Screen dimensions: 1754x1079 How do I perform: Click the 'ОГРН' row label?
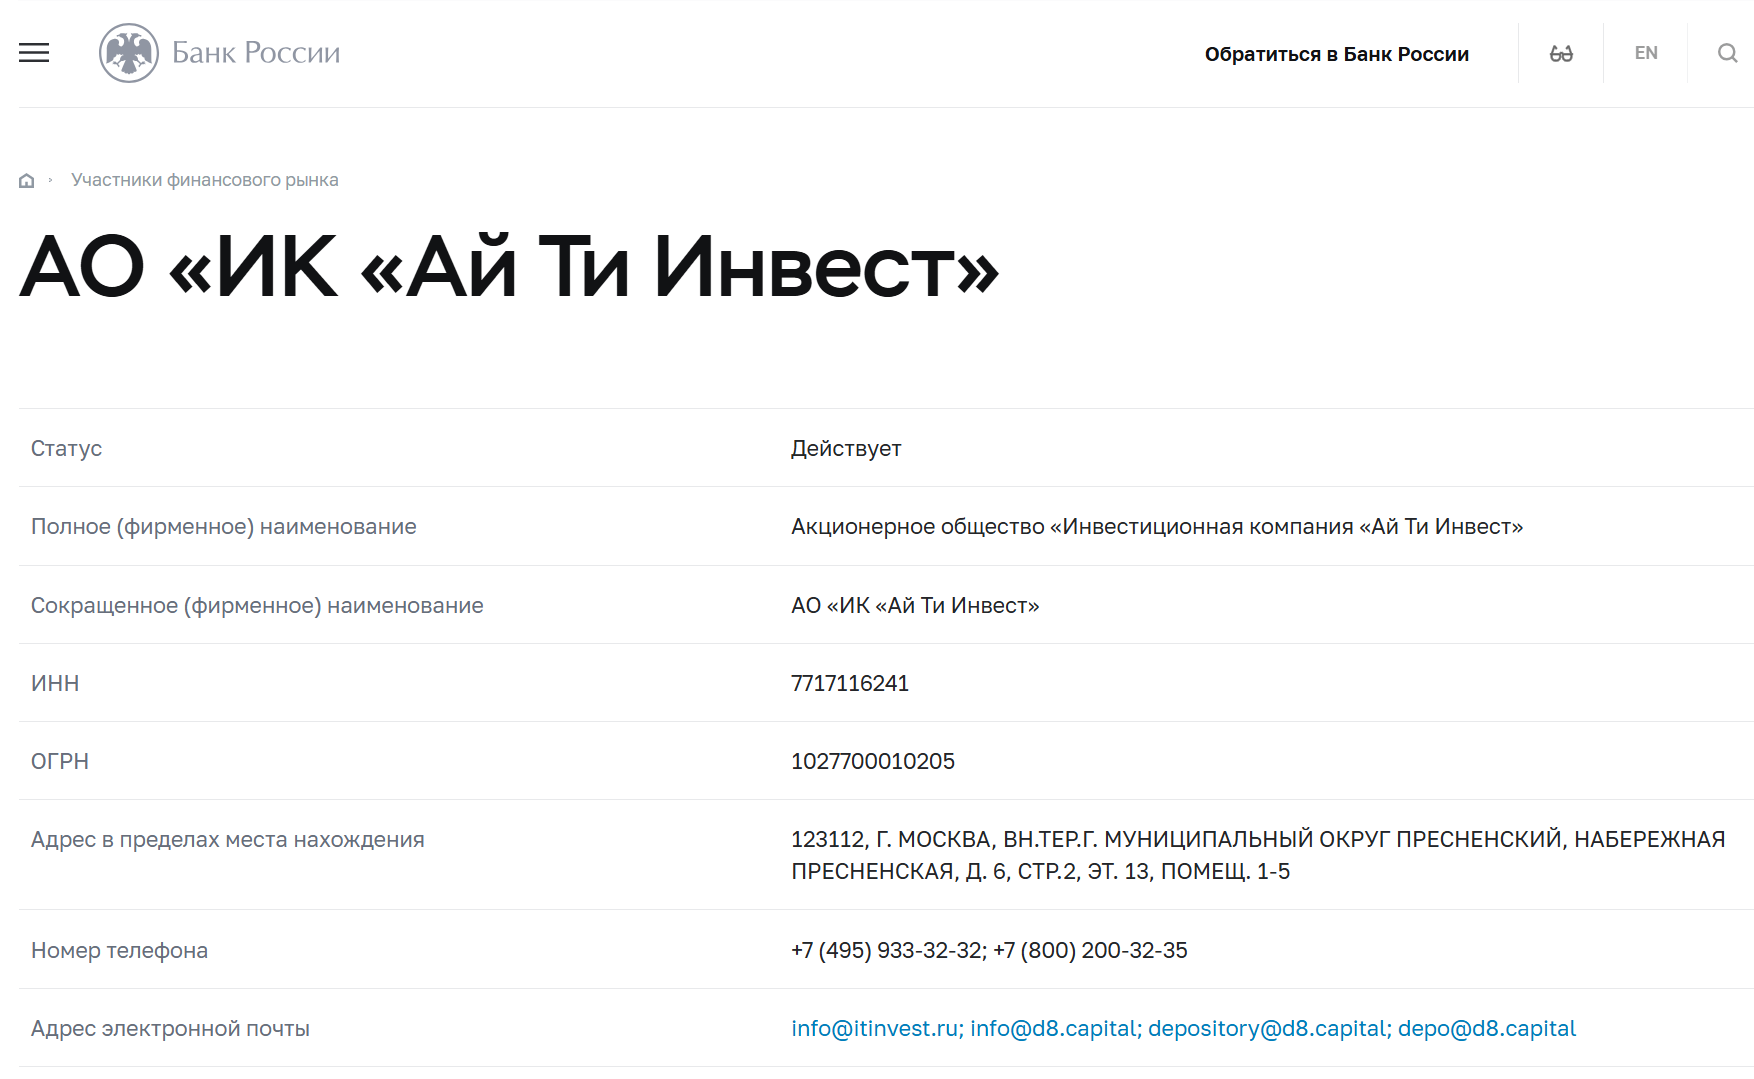click(x=60, y=761)
